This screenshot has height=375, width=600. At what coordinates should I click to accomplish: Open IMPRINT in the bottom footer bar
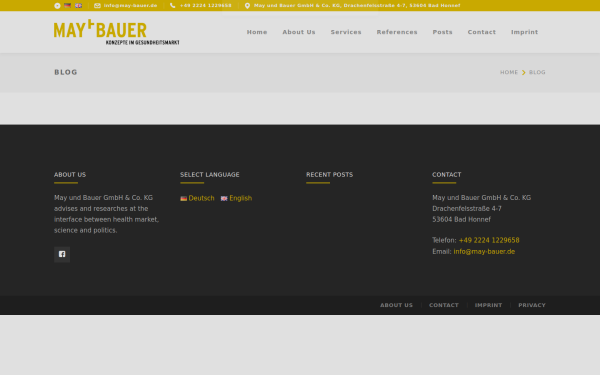[488, 305]
